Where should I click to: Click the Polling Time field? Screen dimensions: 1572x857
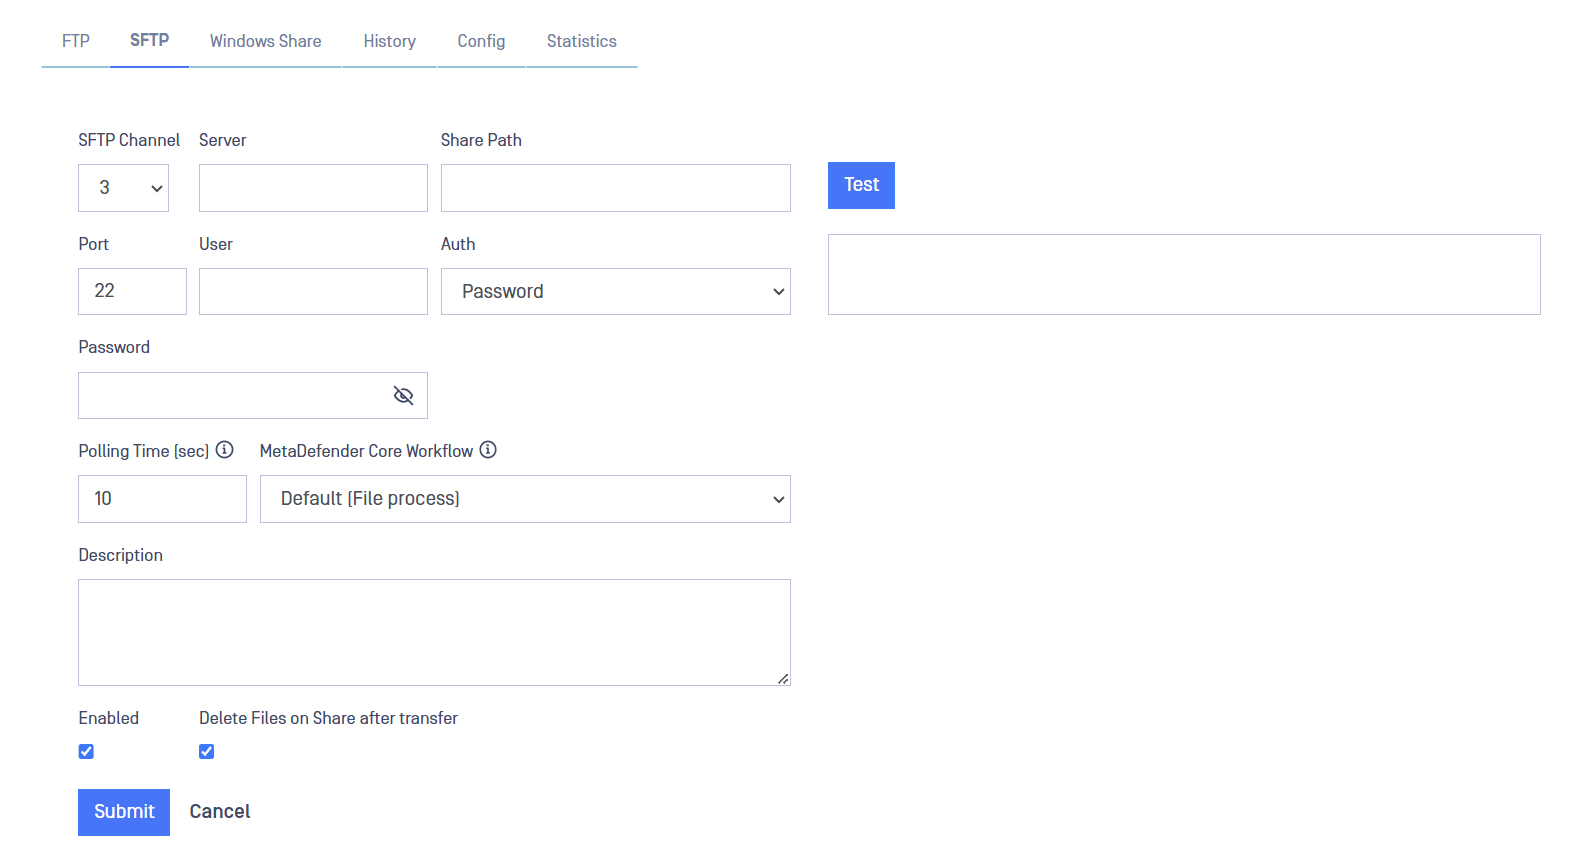(x=162, y=499)
